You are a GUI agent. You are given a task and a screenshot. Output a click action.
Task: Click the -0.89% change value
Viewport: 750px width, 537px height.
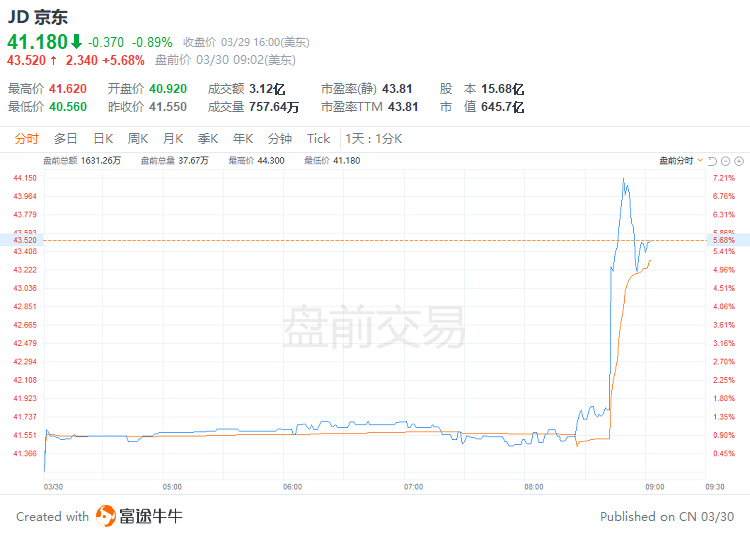(152, 43)
